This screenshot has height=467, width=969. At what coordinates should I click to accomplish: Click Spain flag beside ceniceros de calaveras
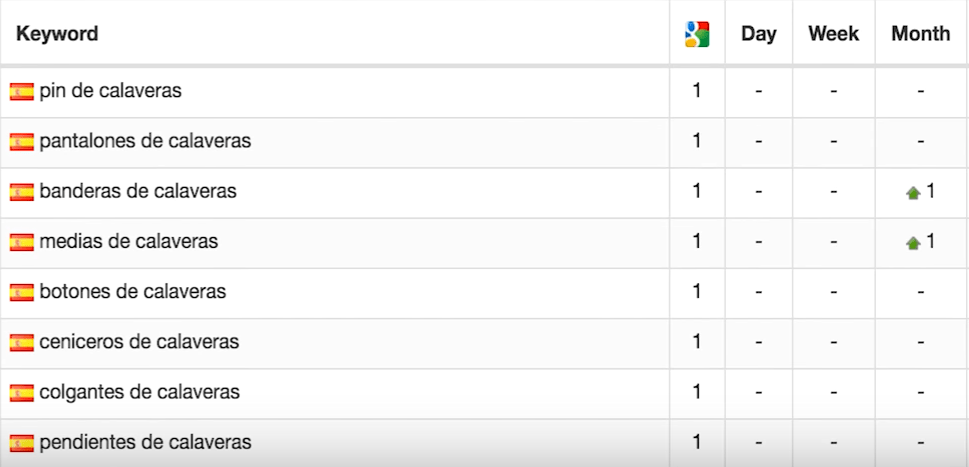point(22,343)
